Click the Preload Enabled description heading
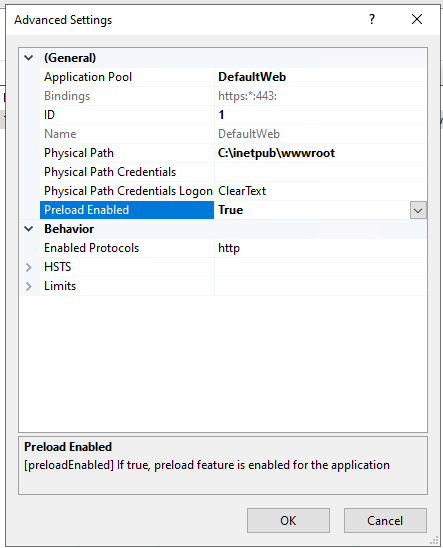 [68, 447]
